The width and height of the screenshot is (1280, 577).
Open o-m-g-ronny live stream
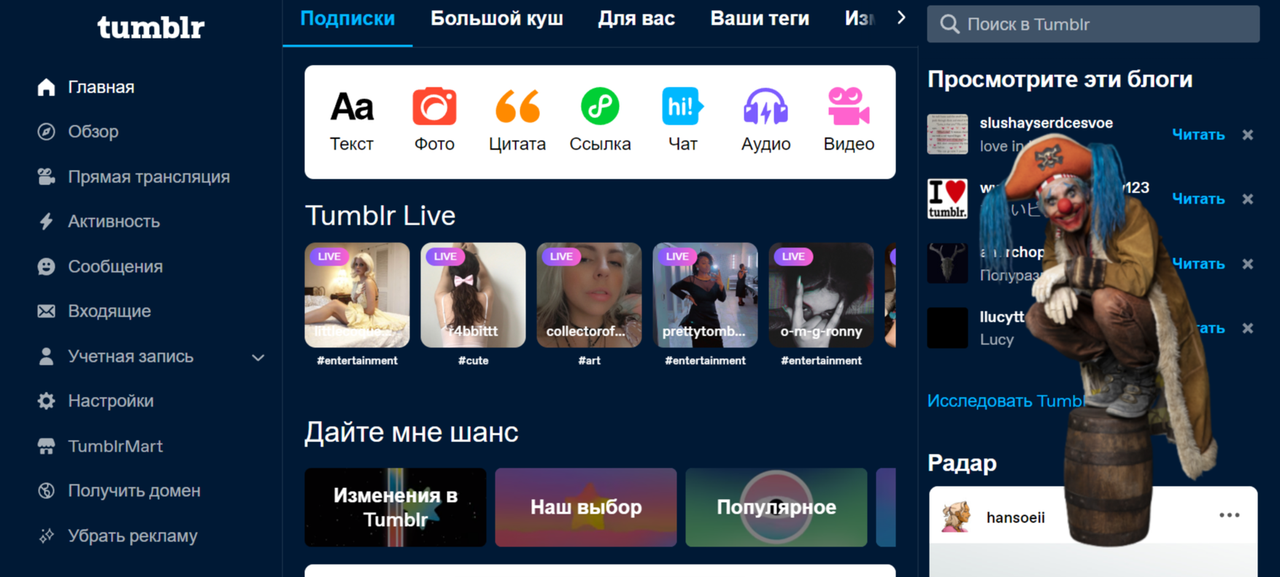tap(821, 295)
